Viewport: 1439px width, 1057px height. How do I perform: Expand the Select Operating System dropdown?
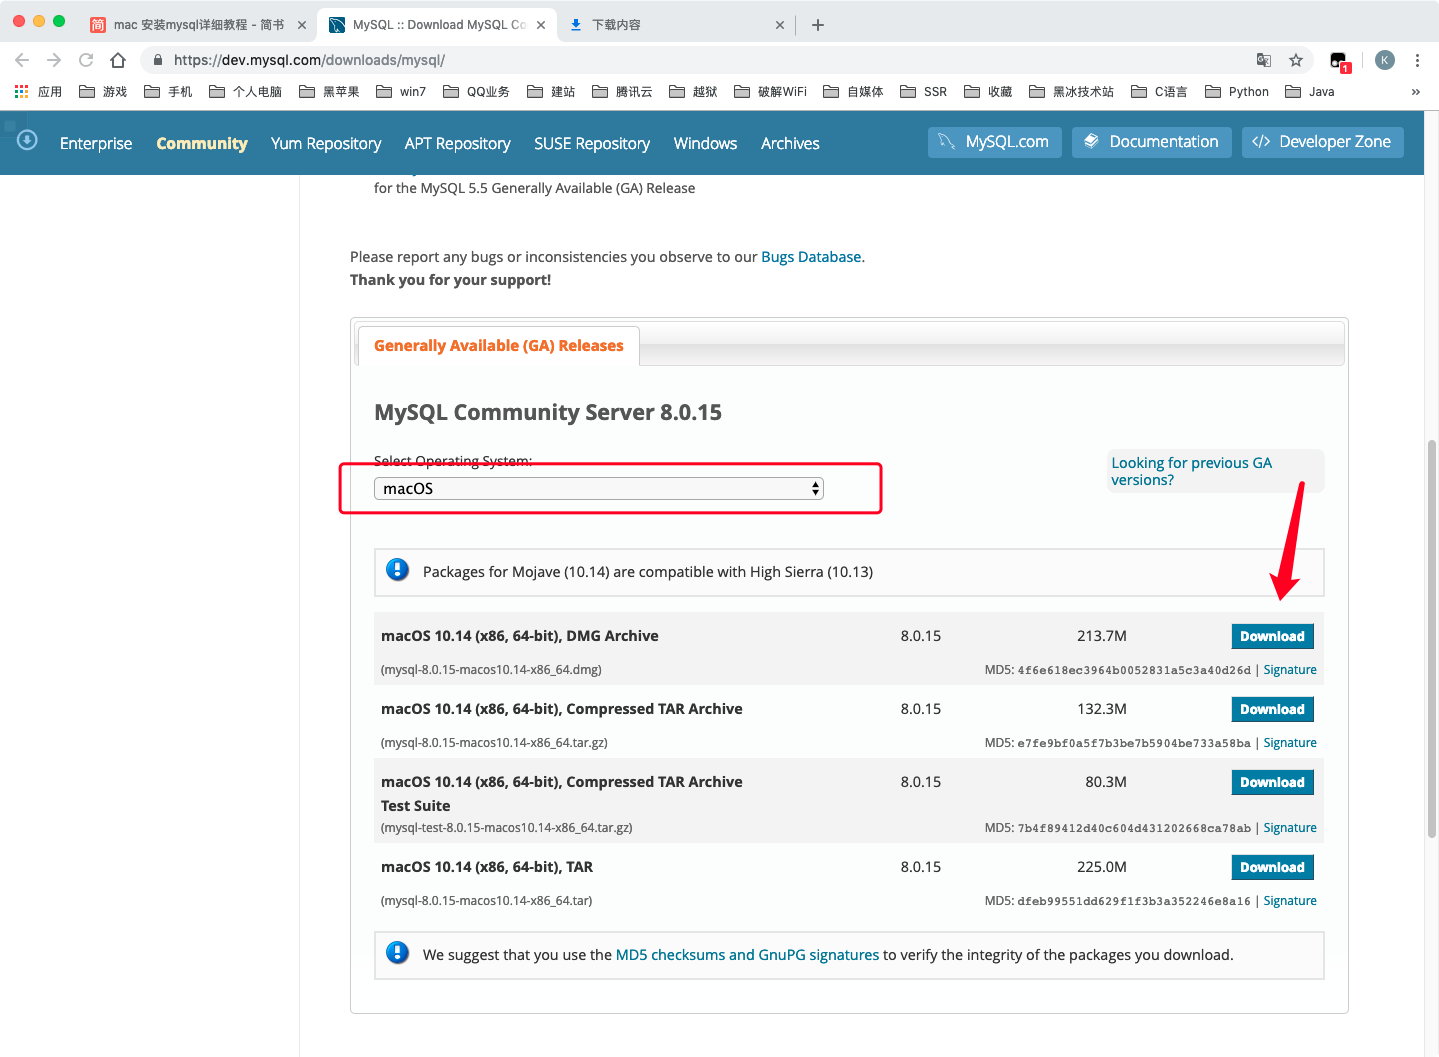point(599,488)
